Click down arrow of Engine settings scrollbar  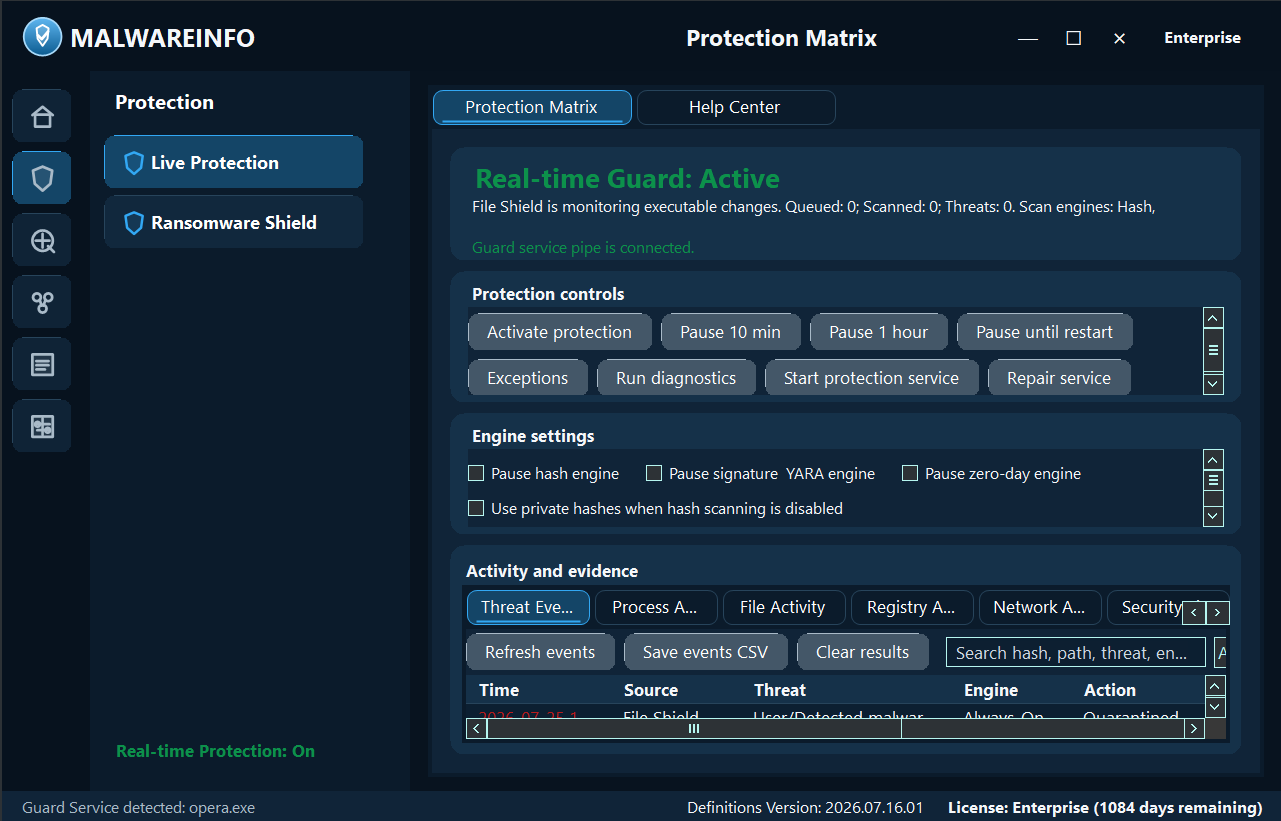click(1213, 516)
